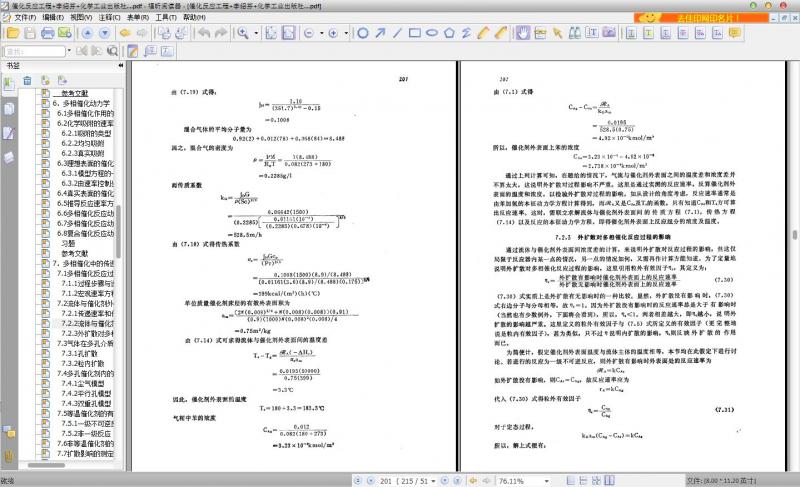Image resolution: width=800 pixels, height=487 pixels.
Task: Go to next page with down arrow
Action: (x=105, y=33)
